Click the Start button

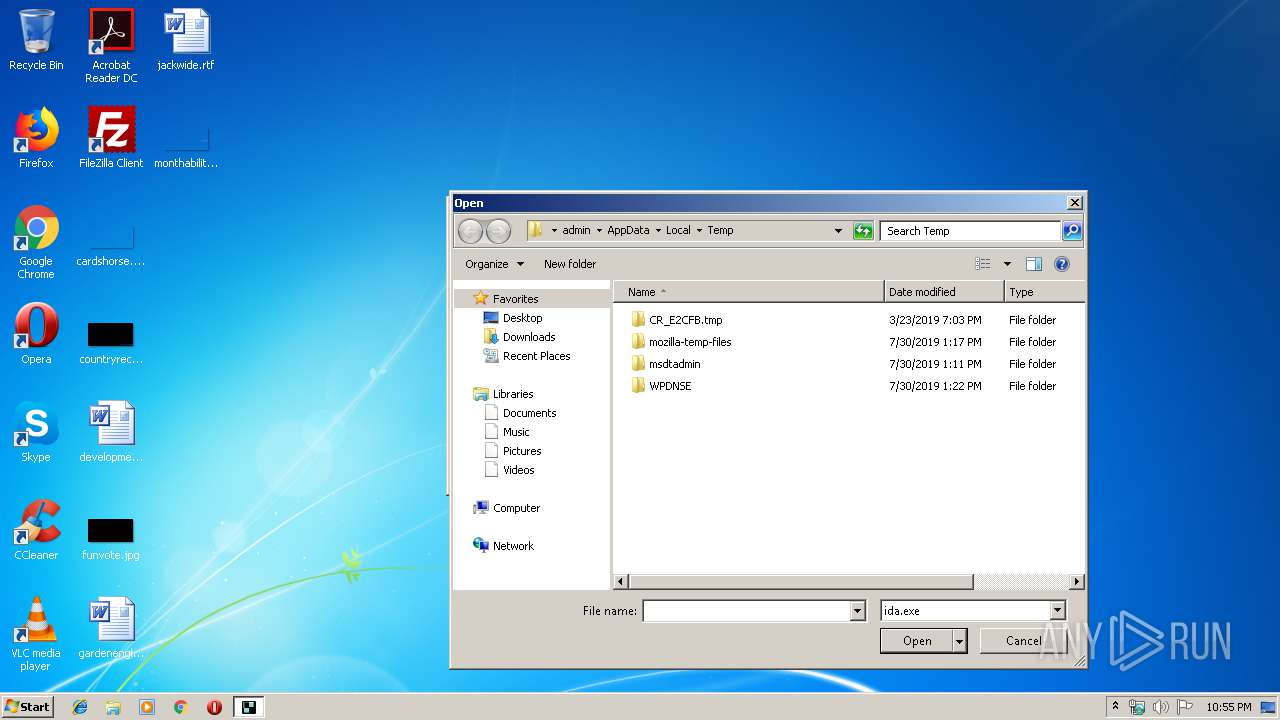point(28,707)
